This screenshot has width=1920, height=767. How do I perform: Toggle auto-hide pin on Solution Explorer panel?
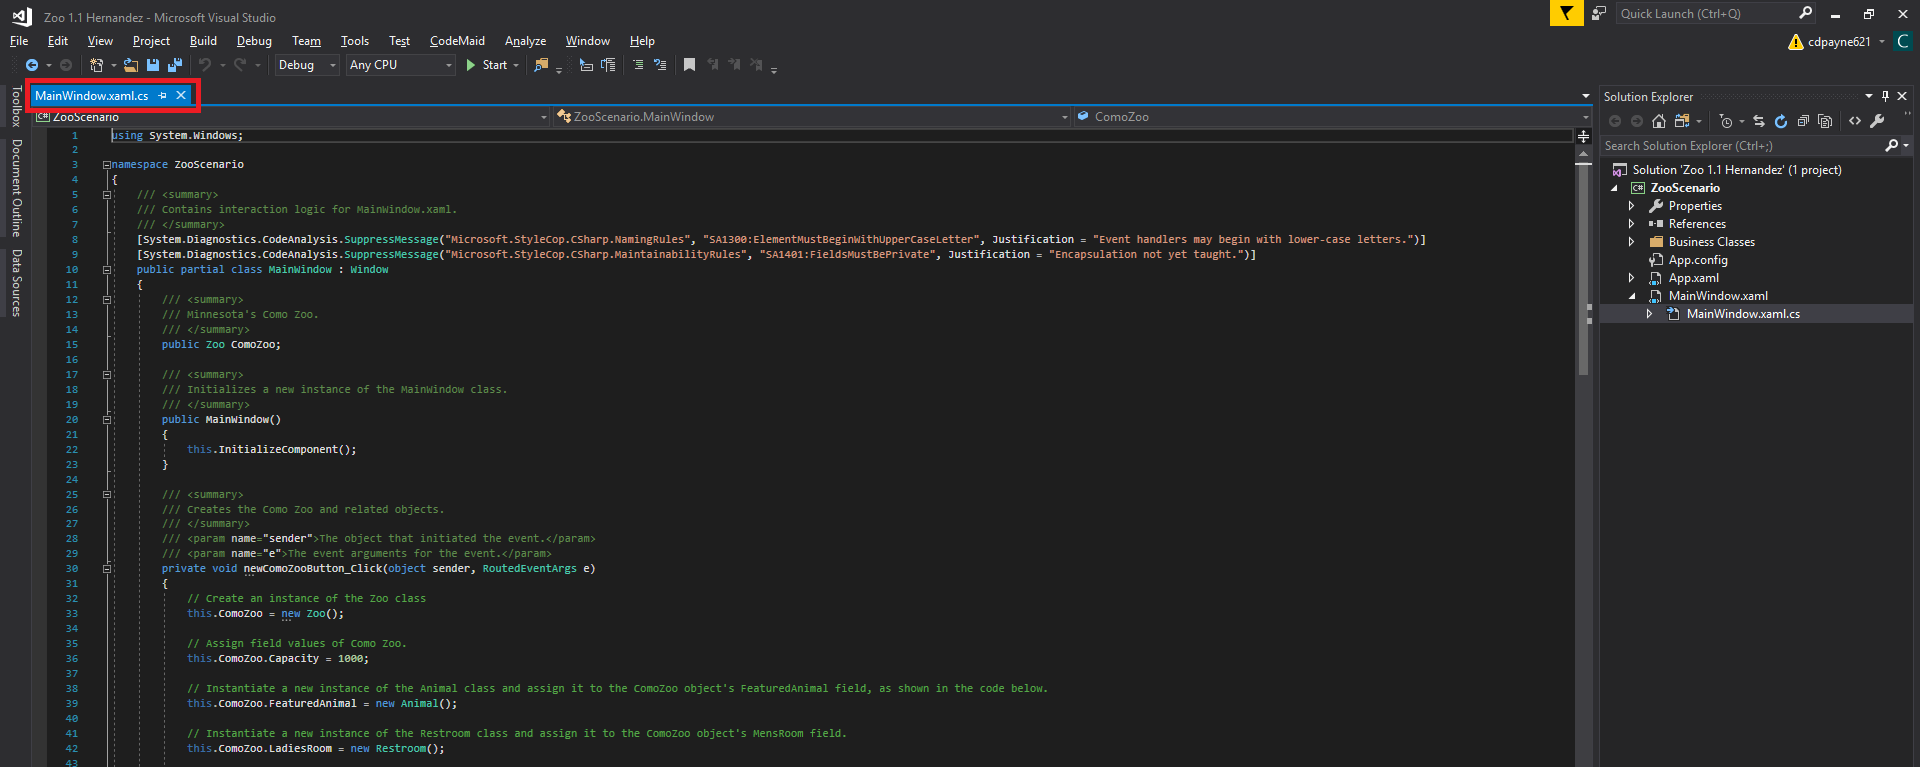click(1885, 96)
